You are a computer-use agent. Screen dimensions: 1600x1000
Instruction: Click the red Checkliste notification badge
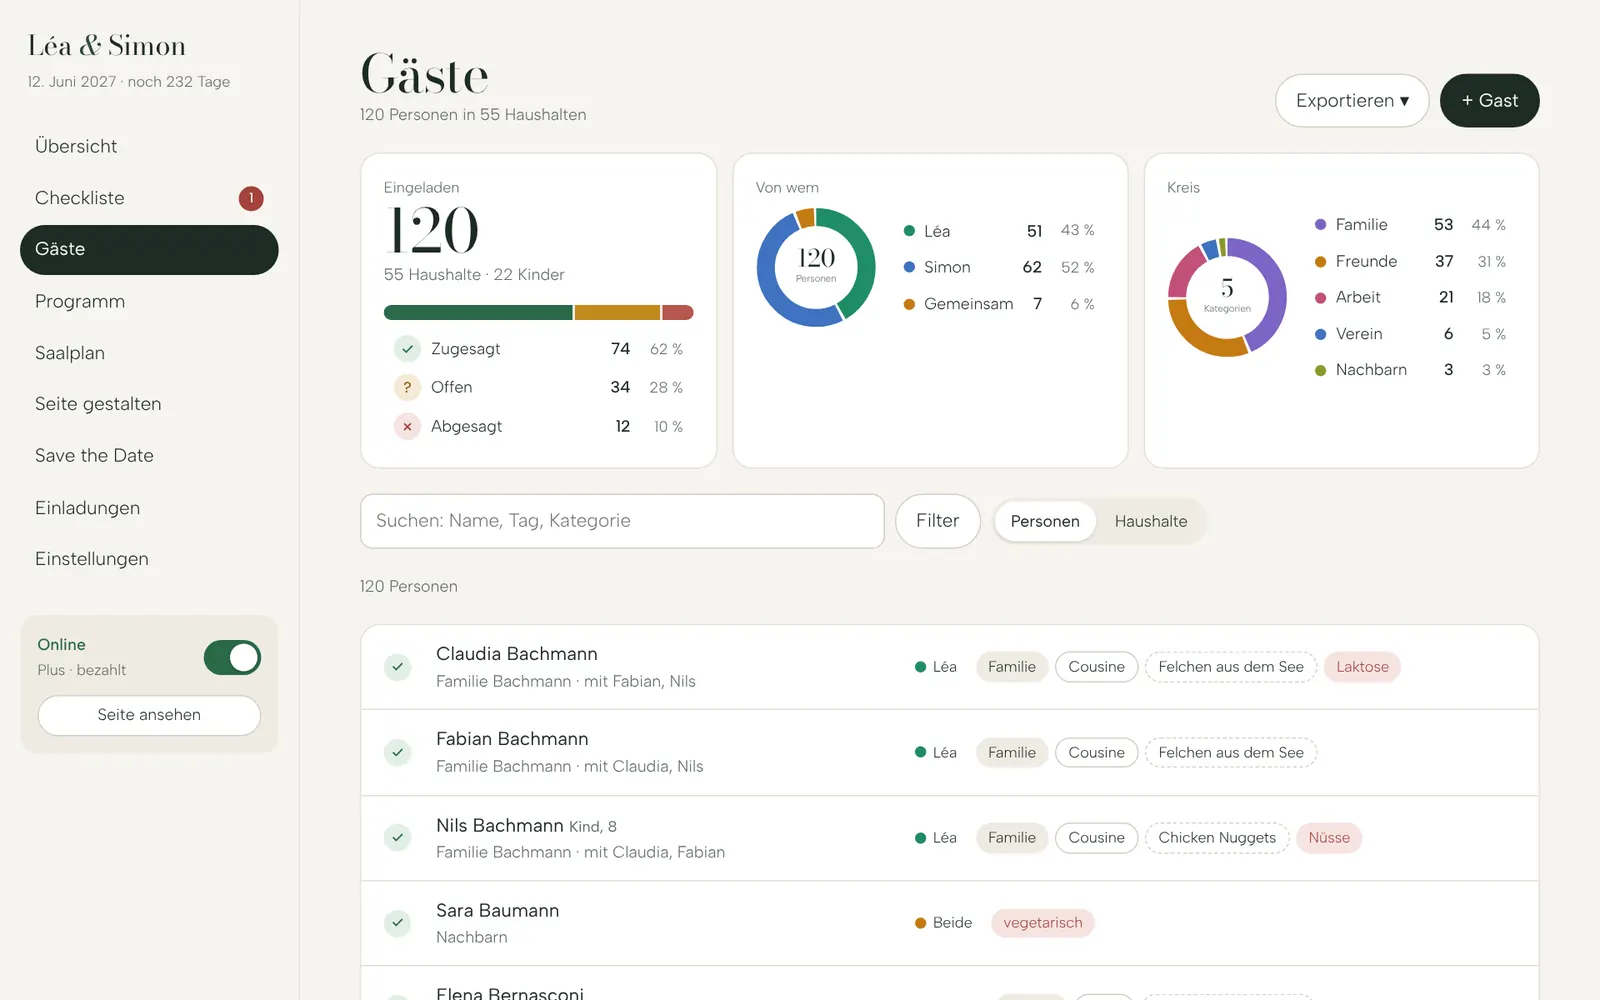pos(251,198)
